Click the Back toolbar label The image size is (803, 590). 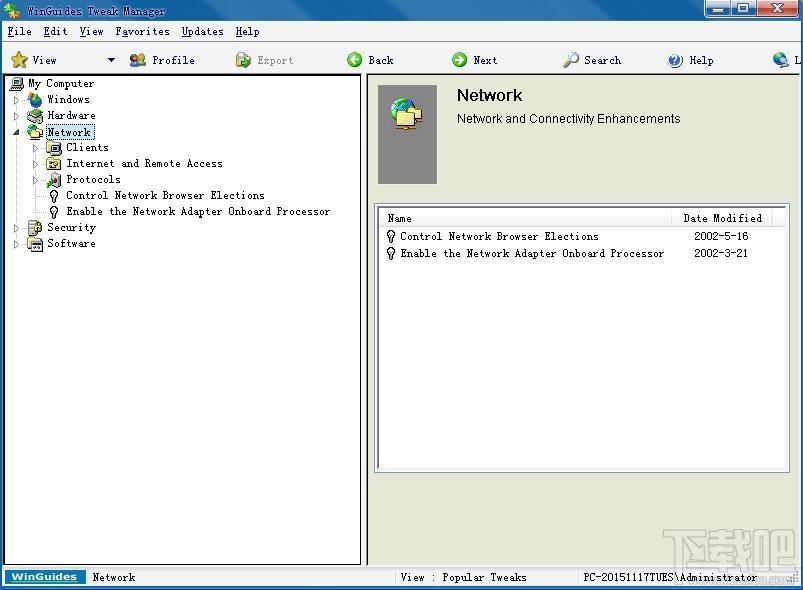[381, 60]
